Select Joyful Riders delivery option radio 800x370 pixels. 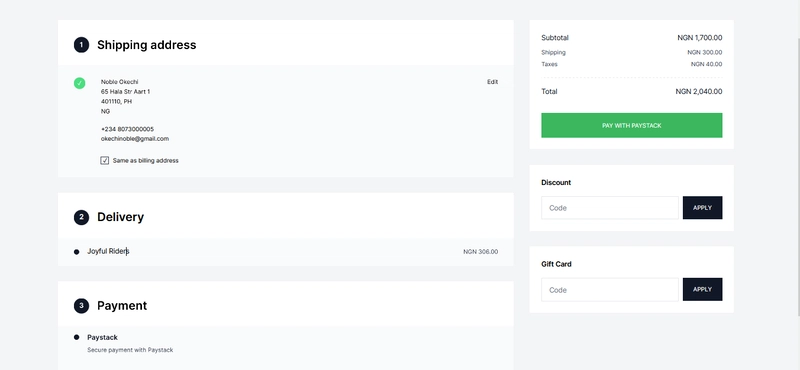coord(77,252)
